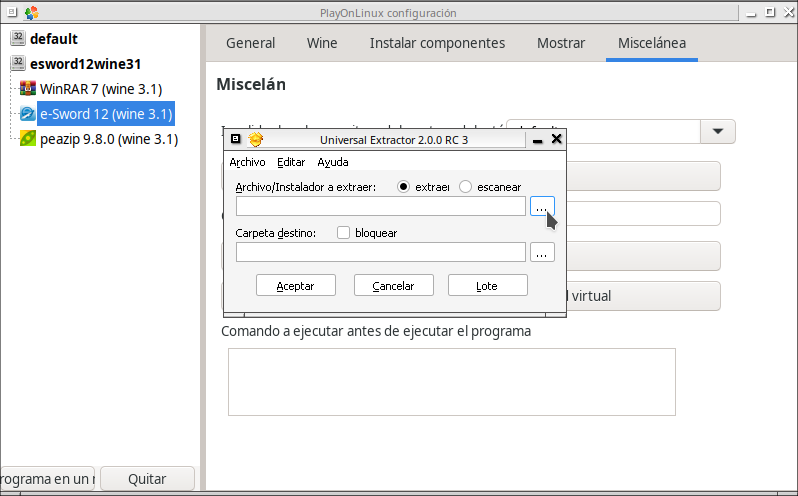Focus the Carpeta destino input field

click(x=381, y=252)
